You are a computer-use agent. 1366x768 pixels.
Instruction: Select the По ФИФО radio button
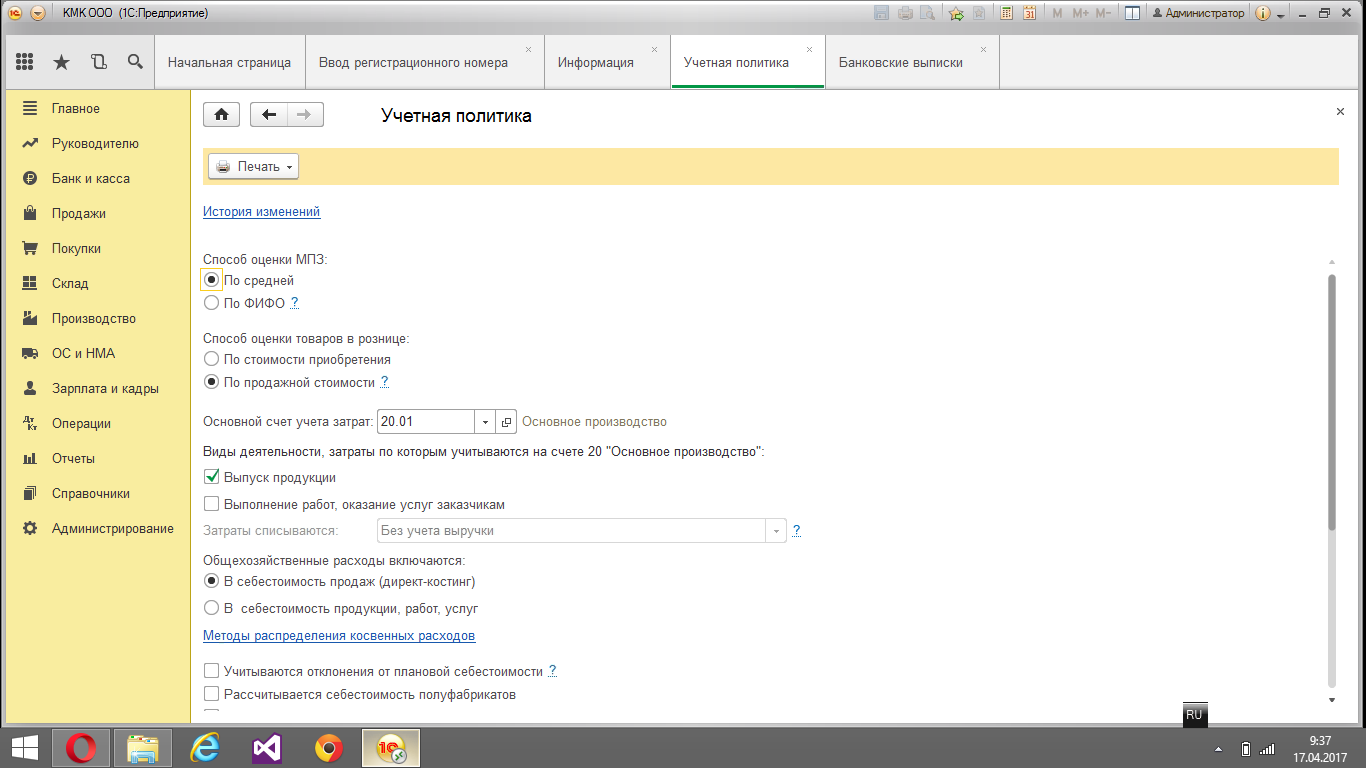pos(211,303)
